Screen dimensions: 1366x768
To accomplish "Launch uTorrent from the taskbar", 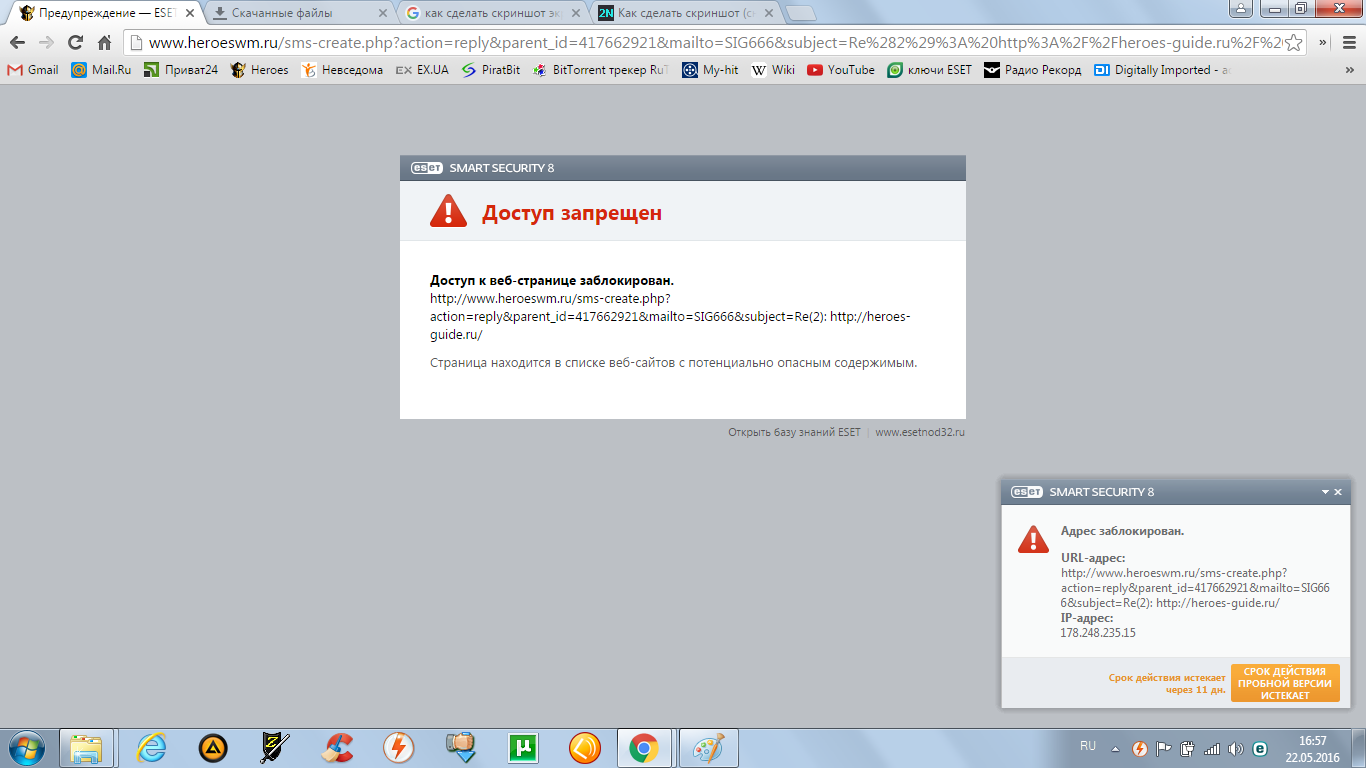I will [523, 747].
